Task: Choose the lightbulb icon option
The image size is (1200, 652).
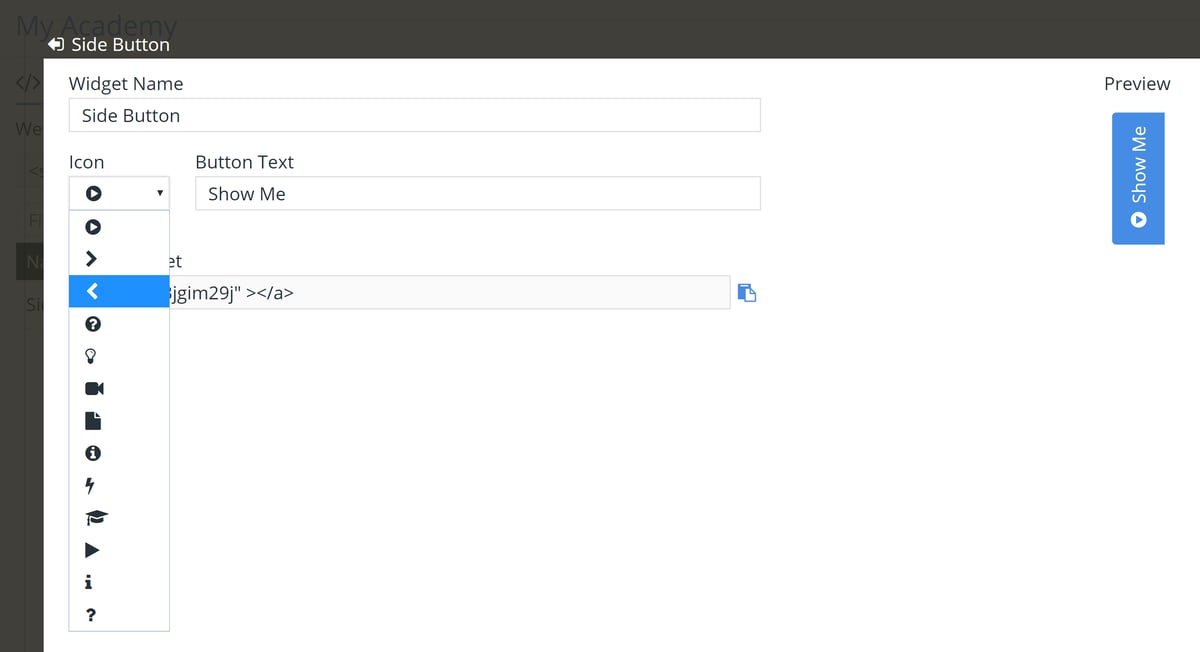Action: coord(93,356)
